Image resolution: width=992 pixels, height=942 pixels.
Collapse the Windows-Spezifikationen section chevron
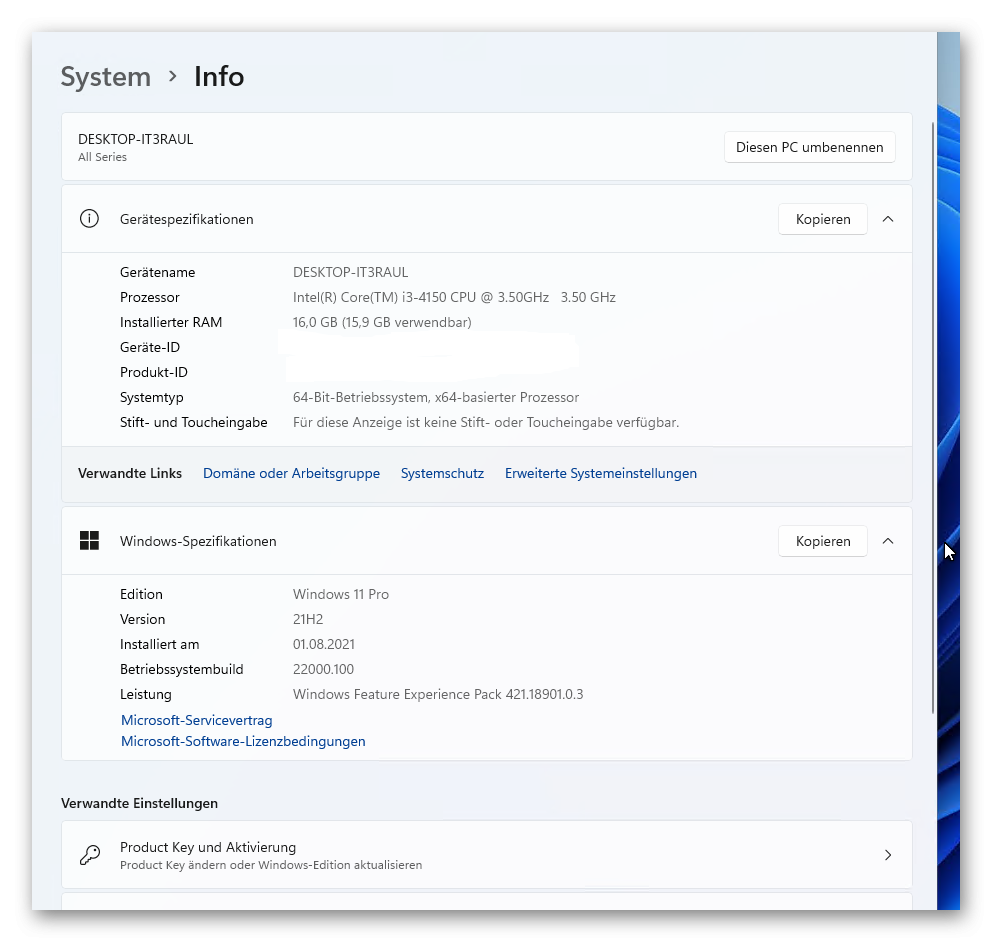pos(888,541)
